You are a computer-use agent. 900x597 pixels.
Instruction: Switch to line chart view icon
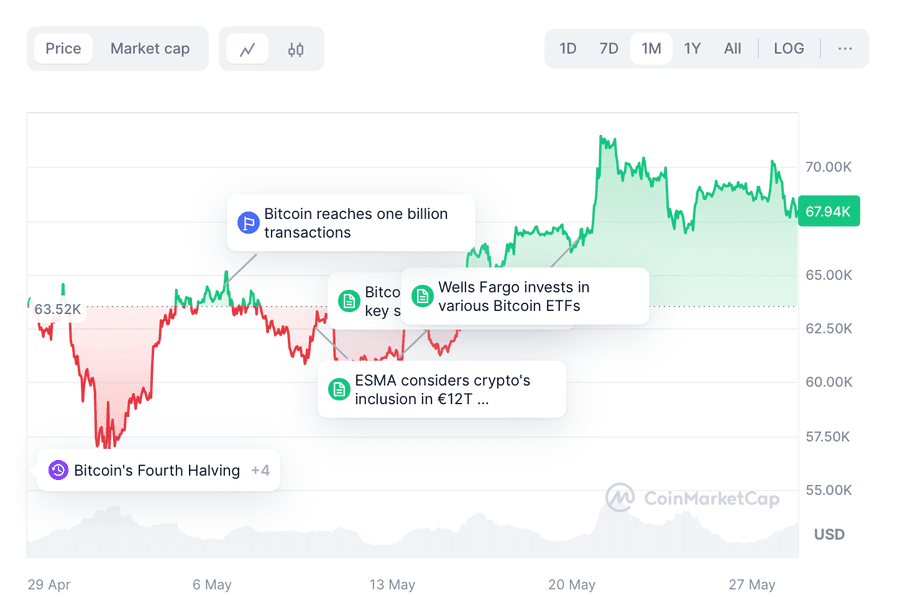click(x=247, y=49)
